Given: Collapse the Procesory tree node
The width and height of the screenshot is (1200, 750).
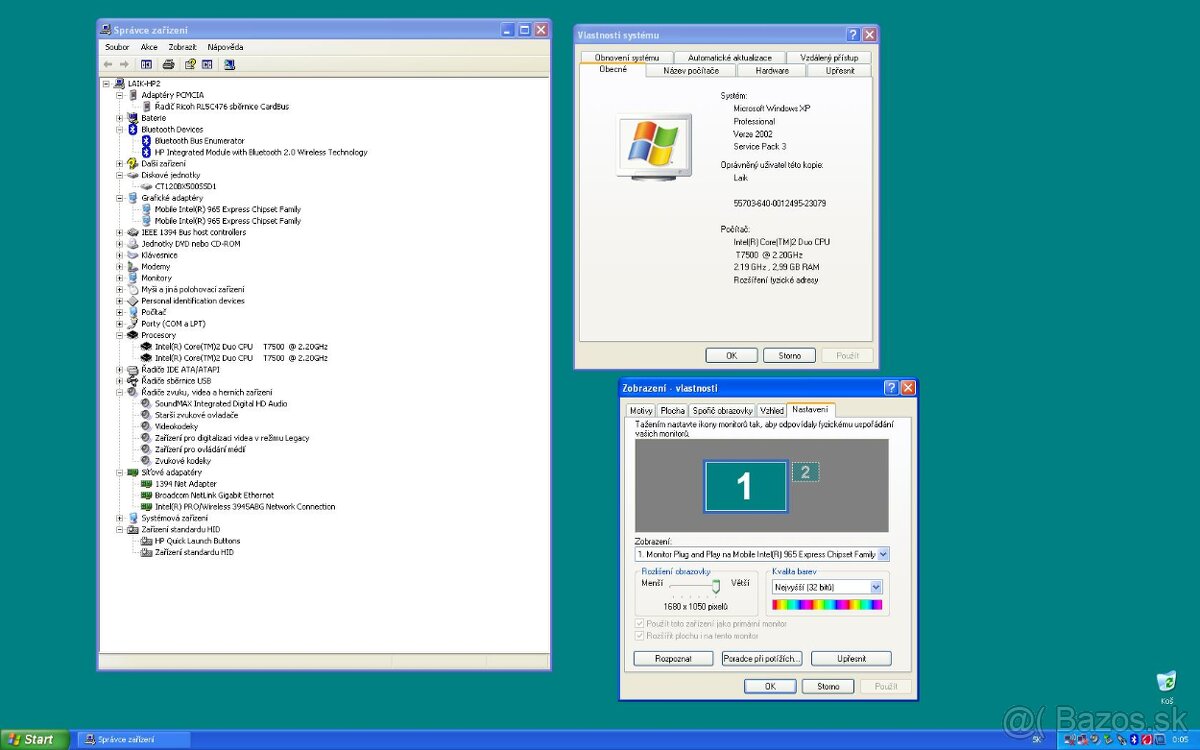Looking at the screenshot, I should pyautogui.click(x=121, y=334).
